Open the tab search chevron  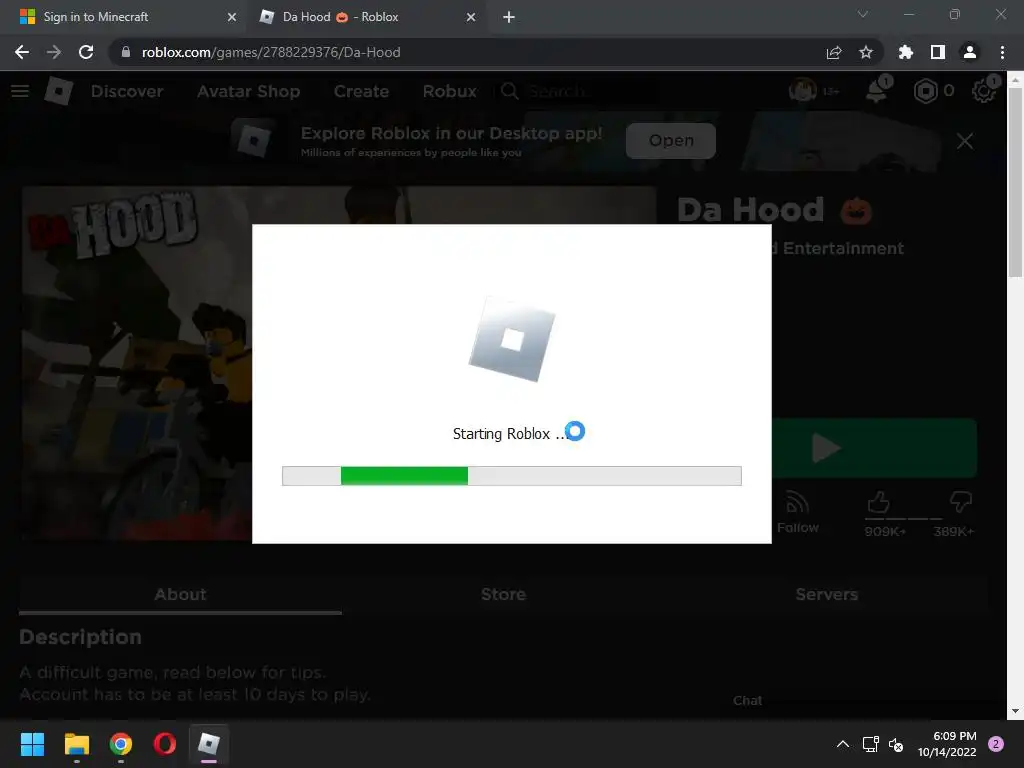tap(863, 14)
